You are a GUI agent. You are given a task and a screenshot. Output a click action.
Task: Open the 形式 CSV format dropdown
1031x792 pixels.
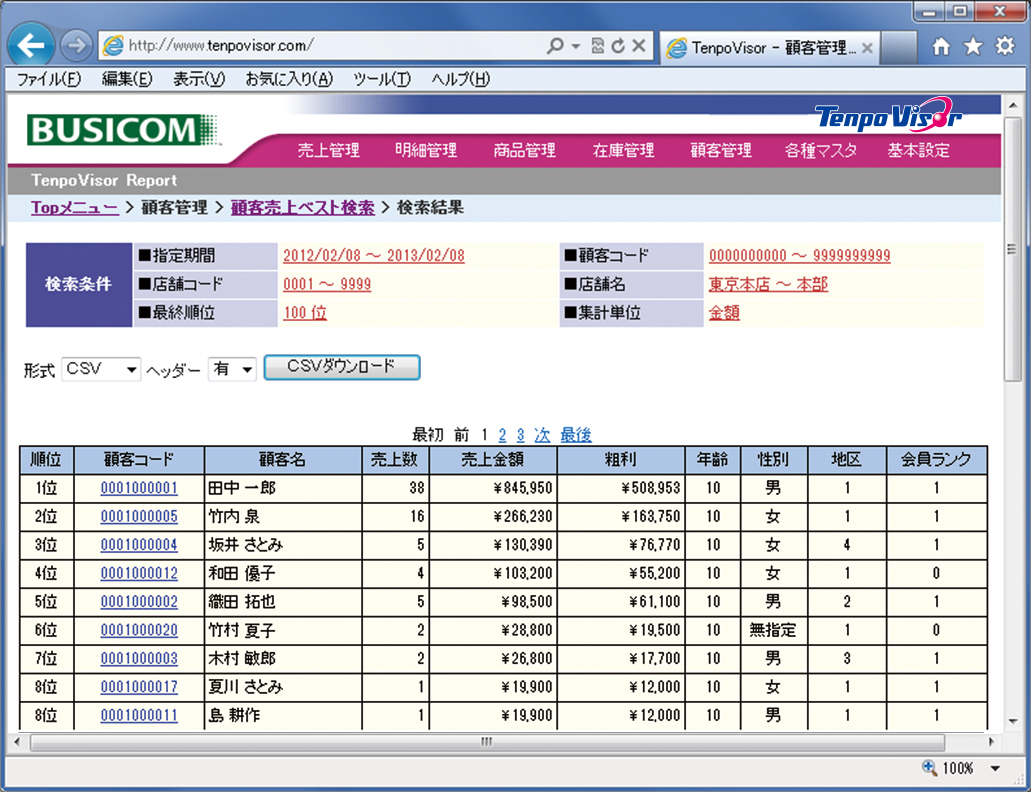[101, 369]
